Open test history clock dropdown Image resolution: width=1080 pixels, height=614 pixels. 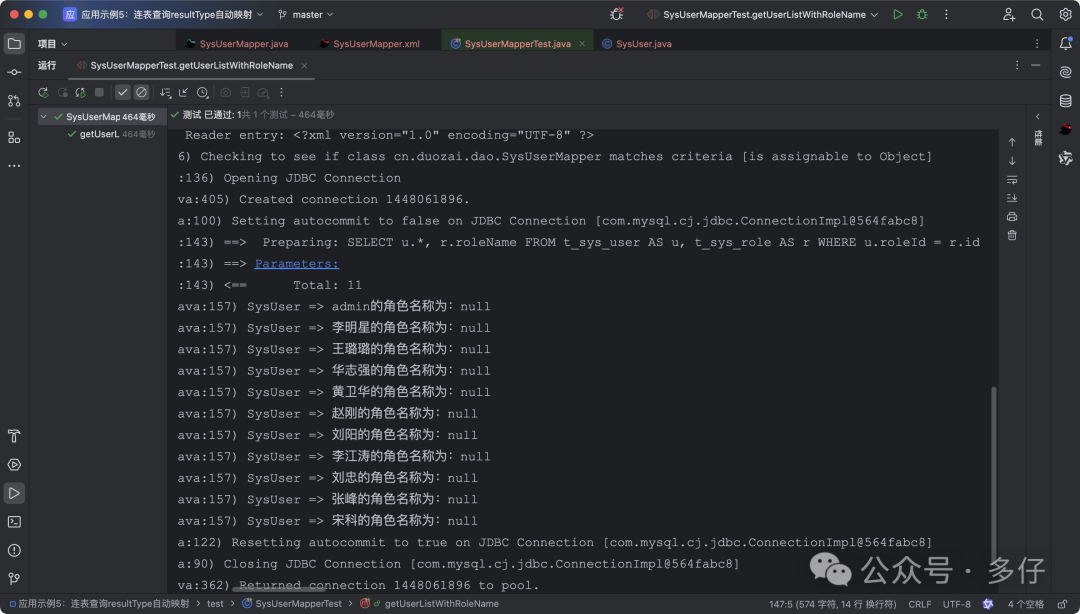pyautogui.click(x=202, y=92)
